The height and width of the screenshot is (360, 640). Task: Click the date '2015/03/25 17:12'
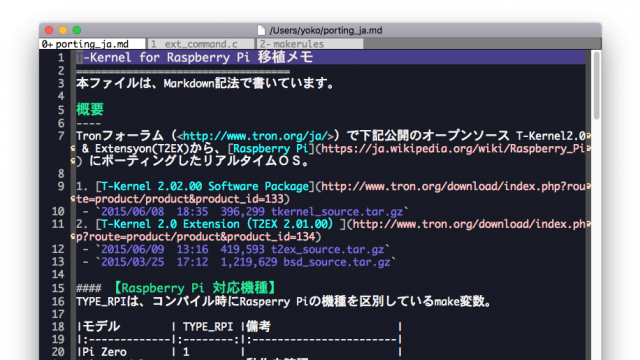coord(154,262)
